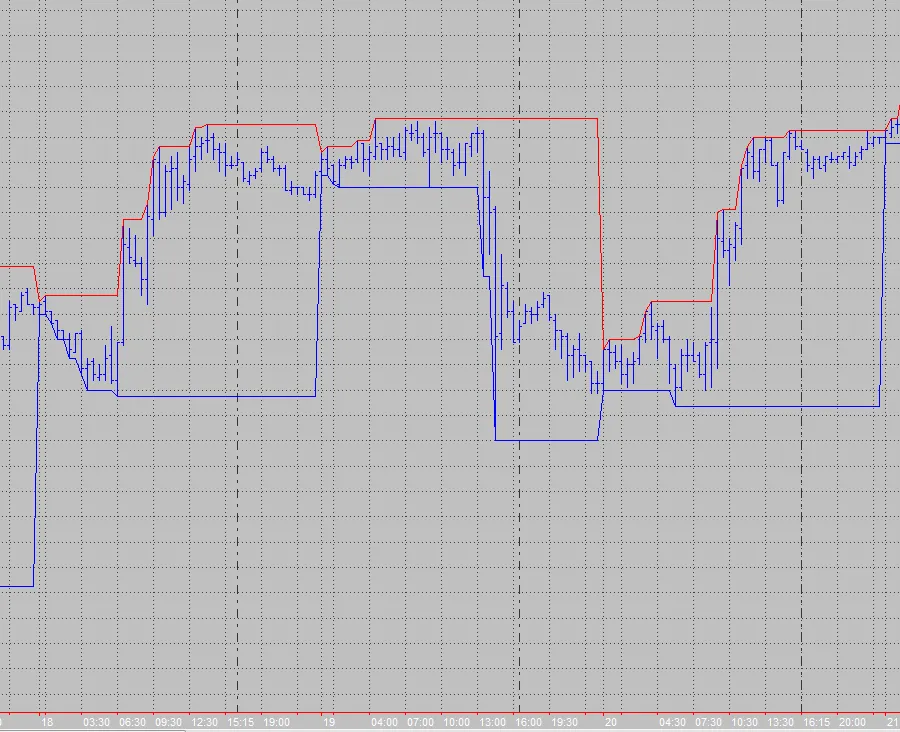The image size is (900, 732).
Task: Click the date label 18 on time axis
Action: coord(47,722)
